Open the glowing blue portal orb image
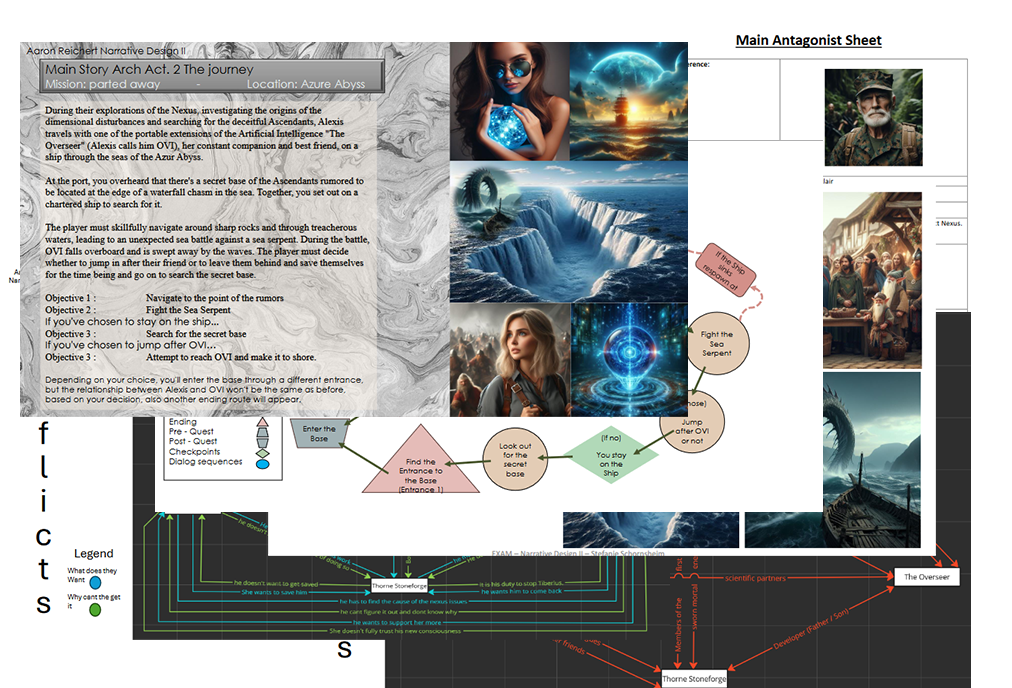Image resolution: width=1012 pixels, height=688 pixels. click(x=629, y=360)
